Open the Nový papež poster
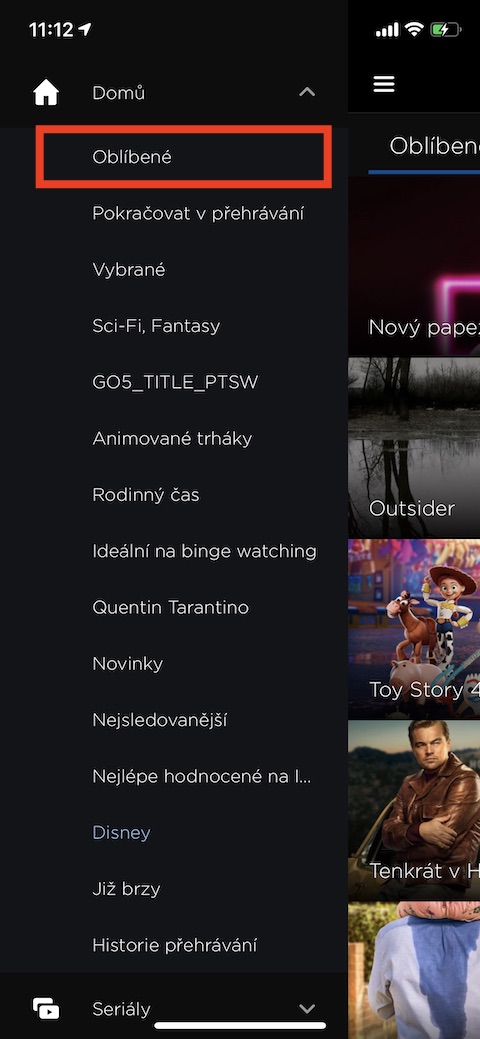The height and width of the screenshot is (1039, 480). click(414, 266)
